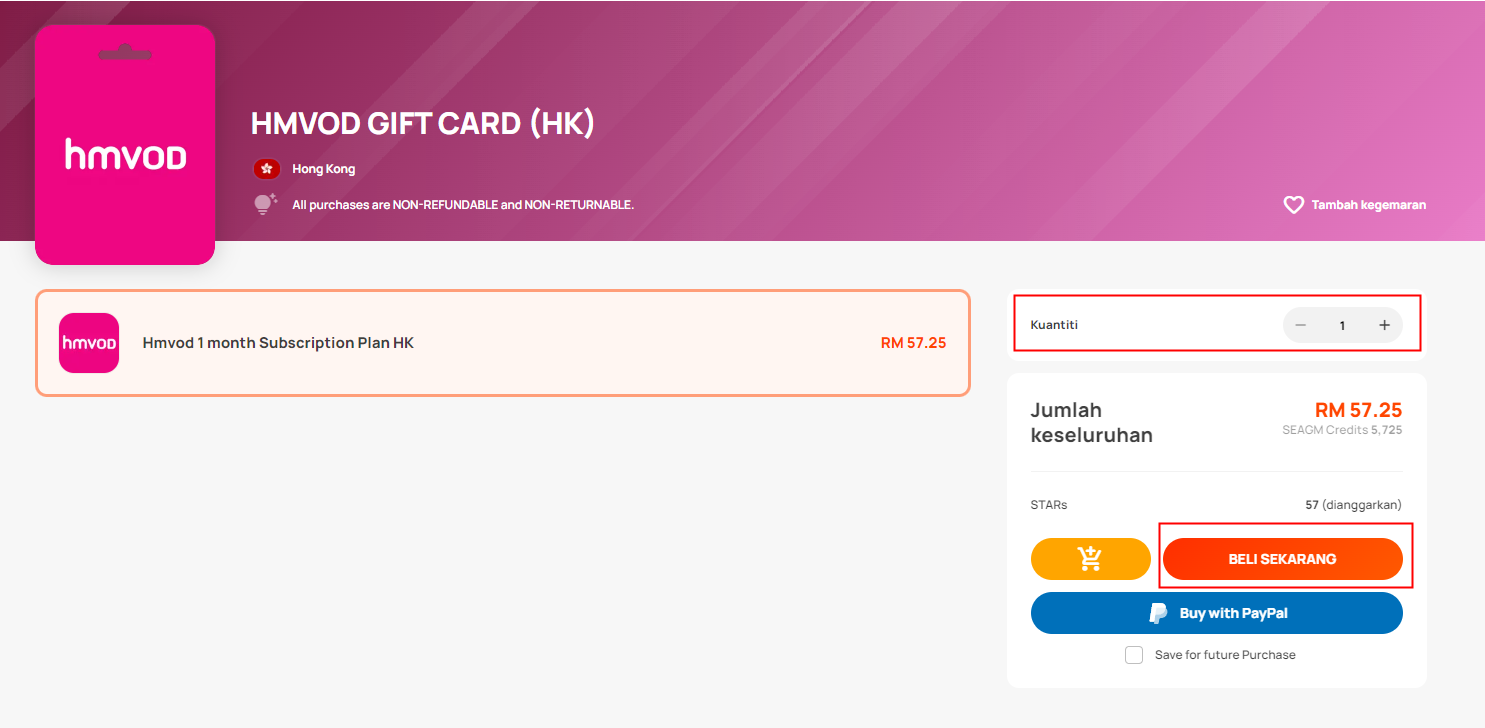Click the Hong Kong region label
Viewport: 1485px width, 728px height.
(323, 169)
